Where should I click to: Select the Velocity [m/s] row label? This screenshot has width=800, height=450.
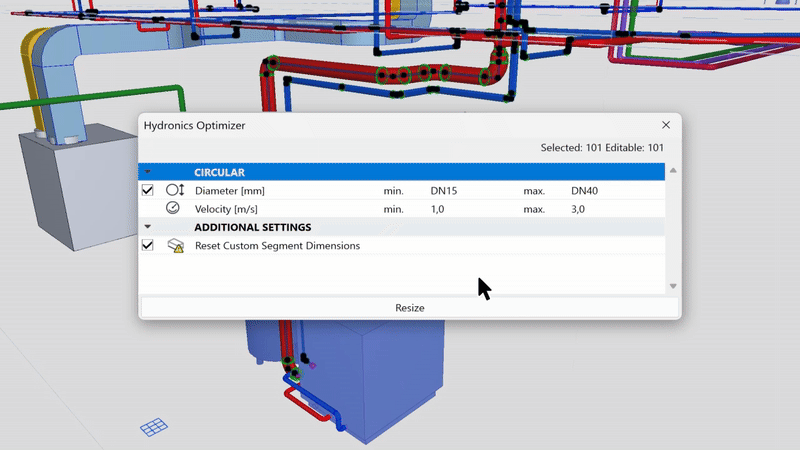[229, 209]
